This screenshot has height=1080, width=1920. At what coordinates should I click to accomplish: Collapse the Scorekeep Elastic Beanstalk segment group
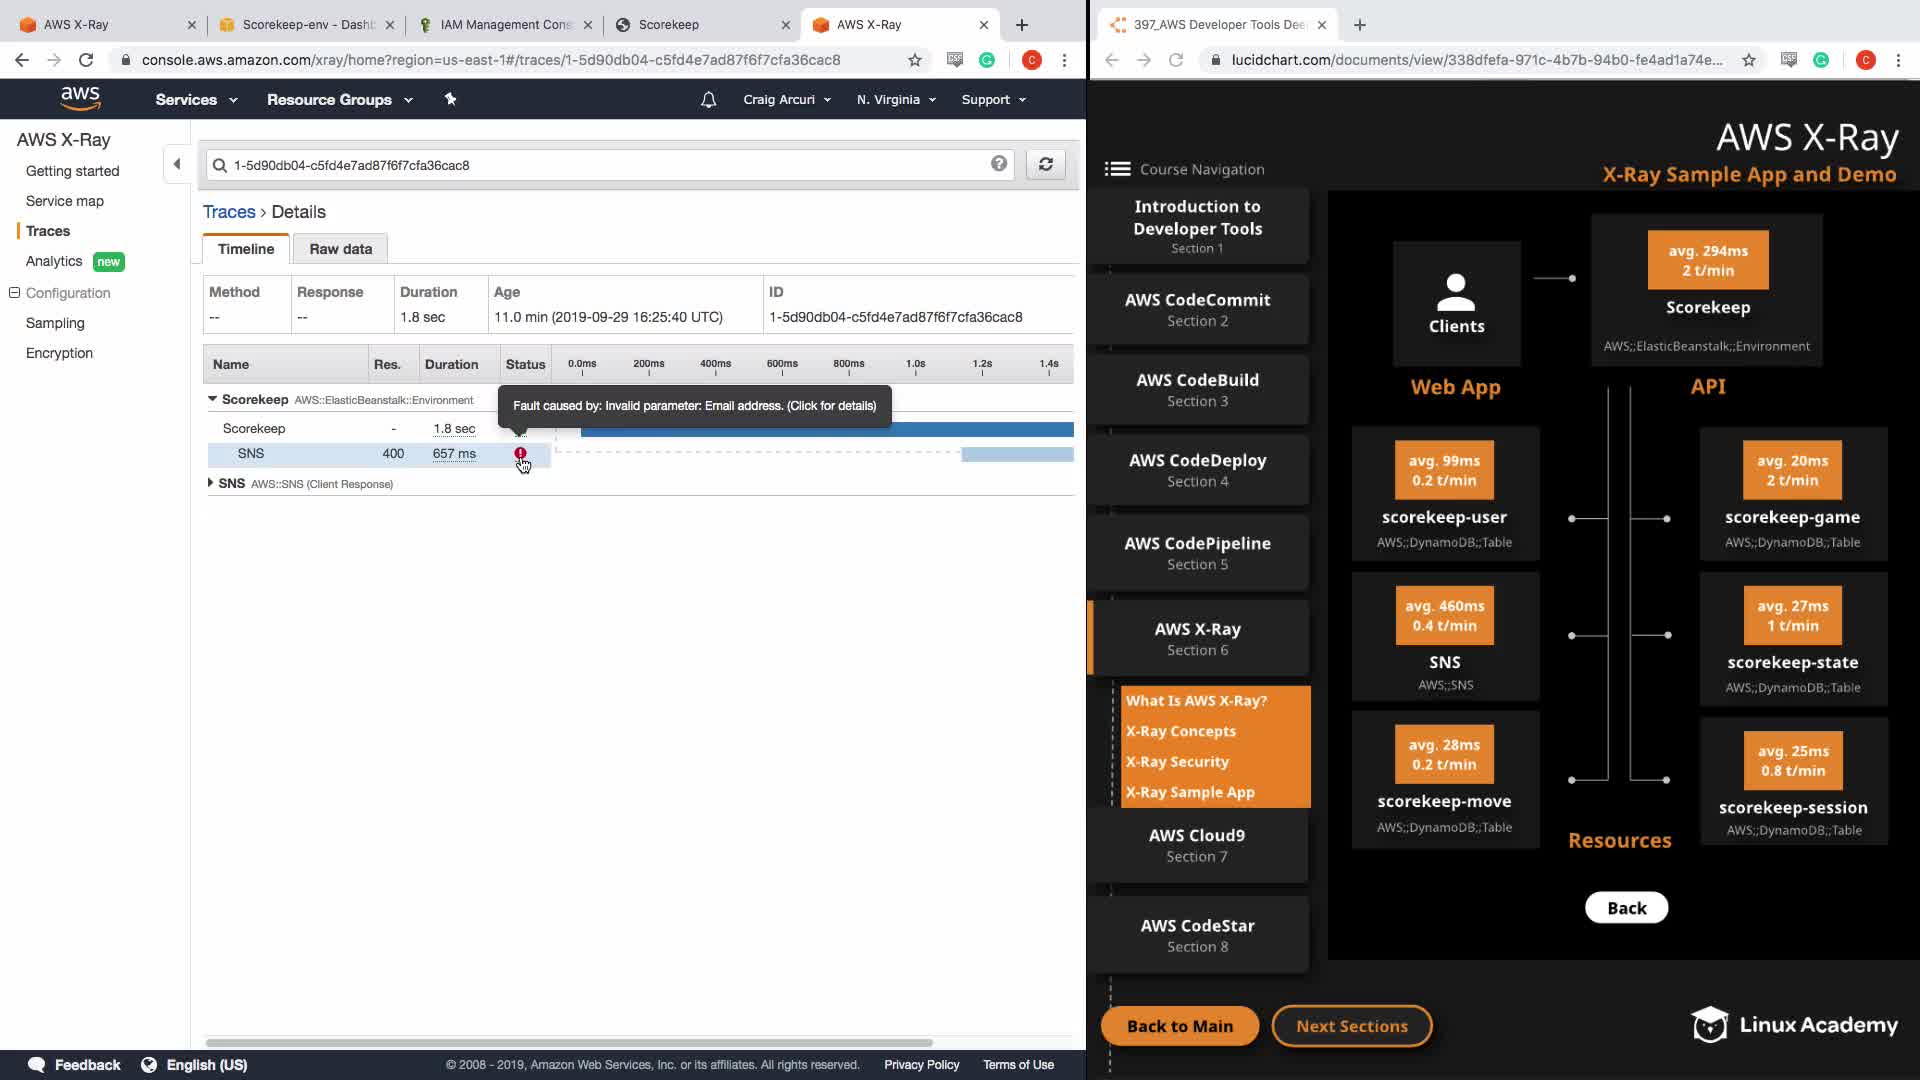(x=212, y=399)
